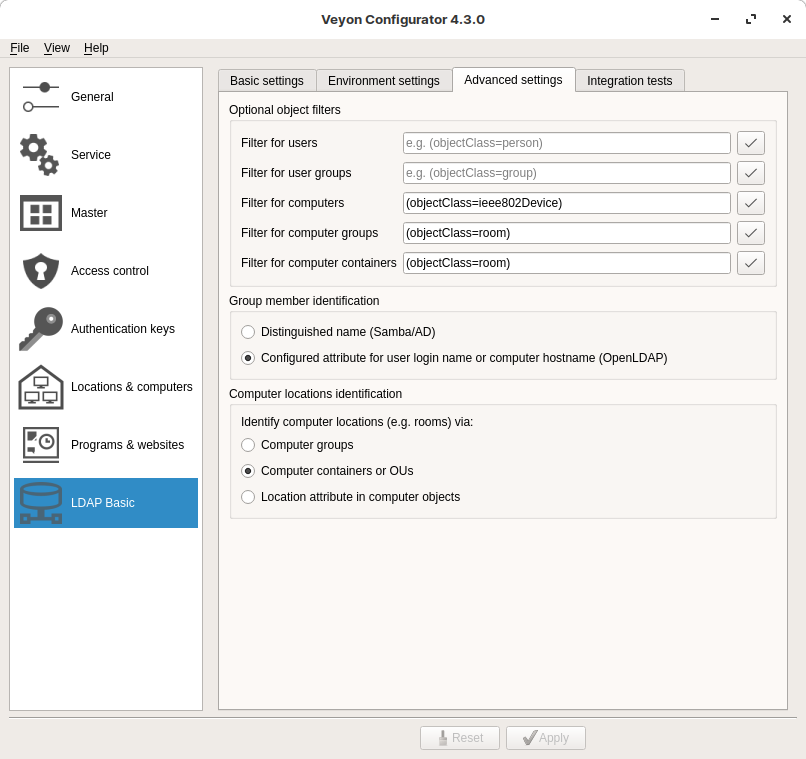Open the File menu
The image size is (806, 759).
pos(20,48)
